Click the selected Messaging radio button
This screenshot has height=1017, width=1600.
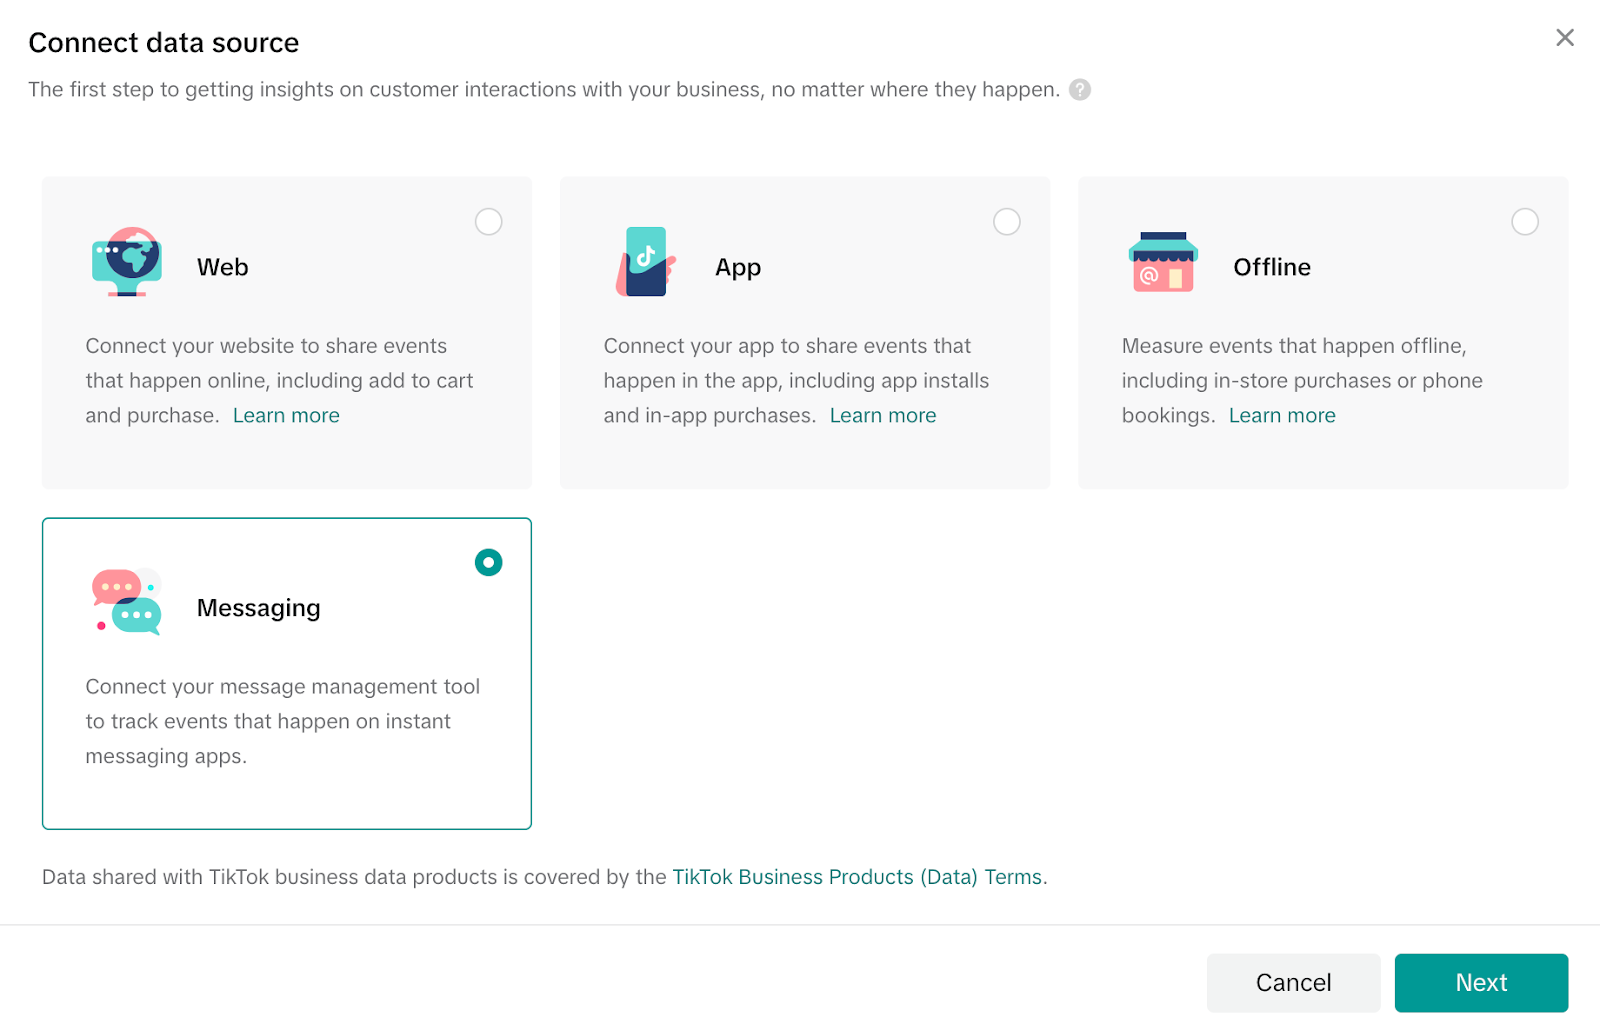tap(489, 563)
